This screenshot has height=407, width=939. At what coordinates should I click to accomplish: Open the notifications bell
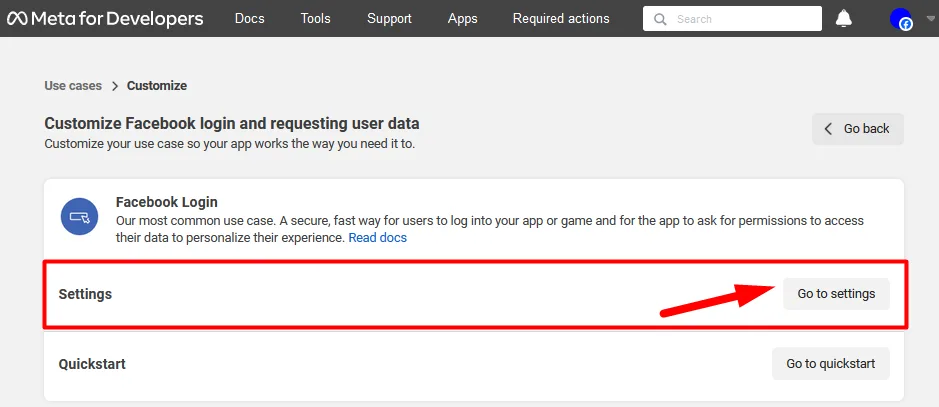(x=844, y=19)
